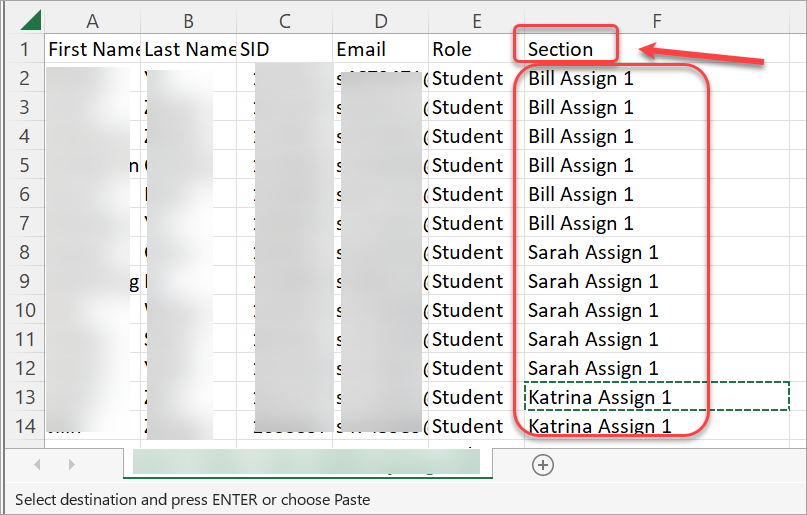807x515 pixels.
Task: Select Student role cell in row 8
Action: tap(477, 252)
